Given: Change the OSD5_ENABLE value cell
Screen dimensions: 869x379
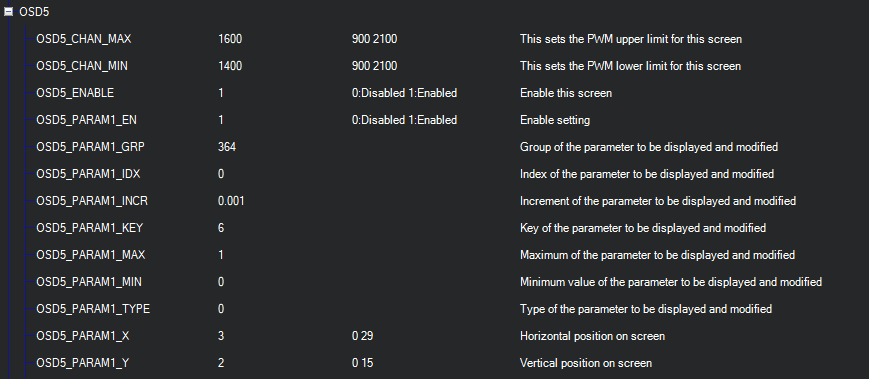Looking at the screenshot, I should (x=221, y=93).
